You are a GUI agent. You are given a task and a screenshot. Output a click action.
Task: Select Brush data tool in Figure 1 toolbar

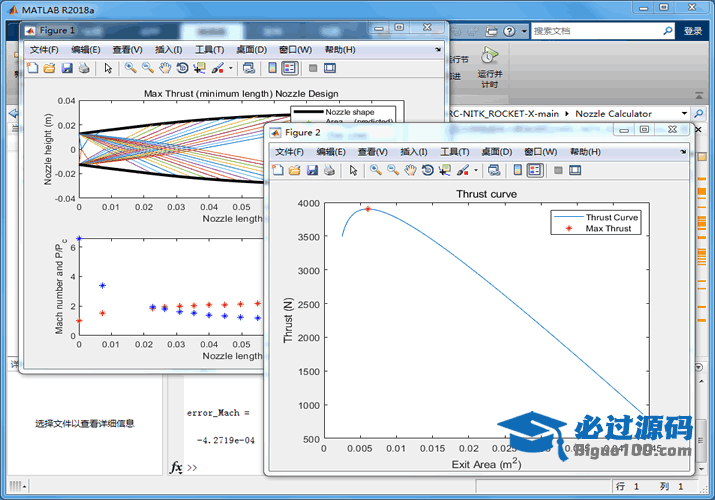(218, 68)
